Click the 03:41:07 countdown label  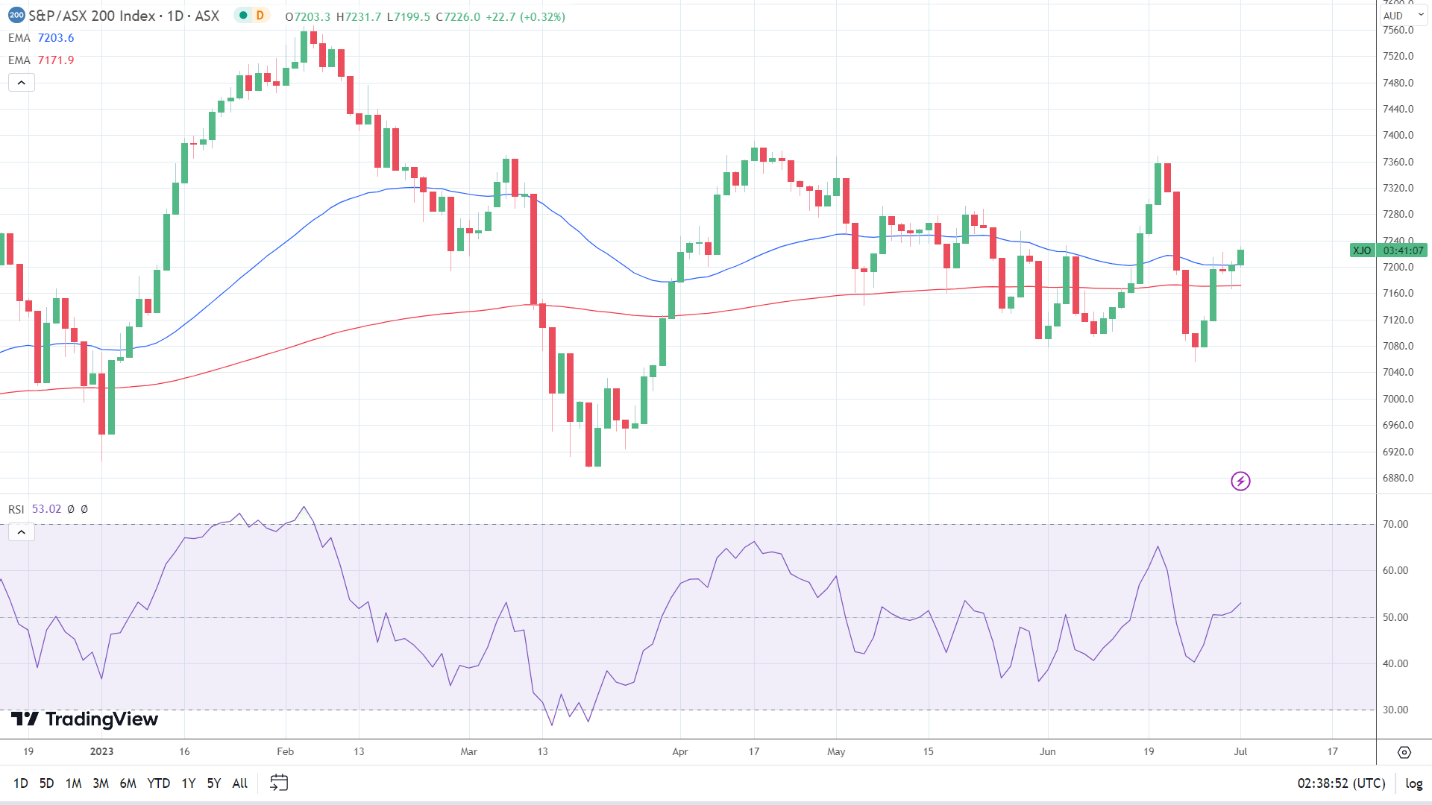1405,250
